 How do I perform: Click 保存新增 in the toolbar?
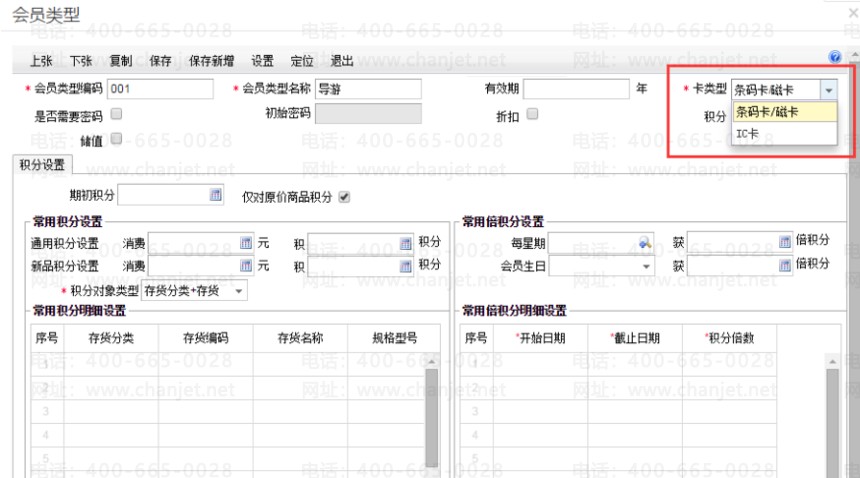(x=211, y=61)
